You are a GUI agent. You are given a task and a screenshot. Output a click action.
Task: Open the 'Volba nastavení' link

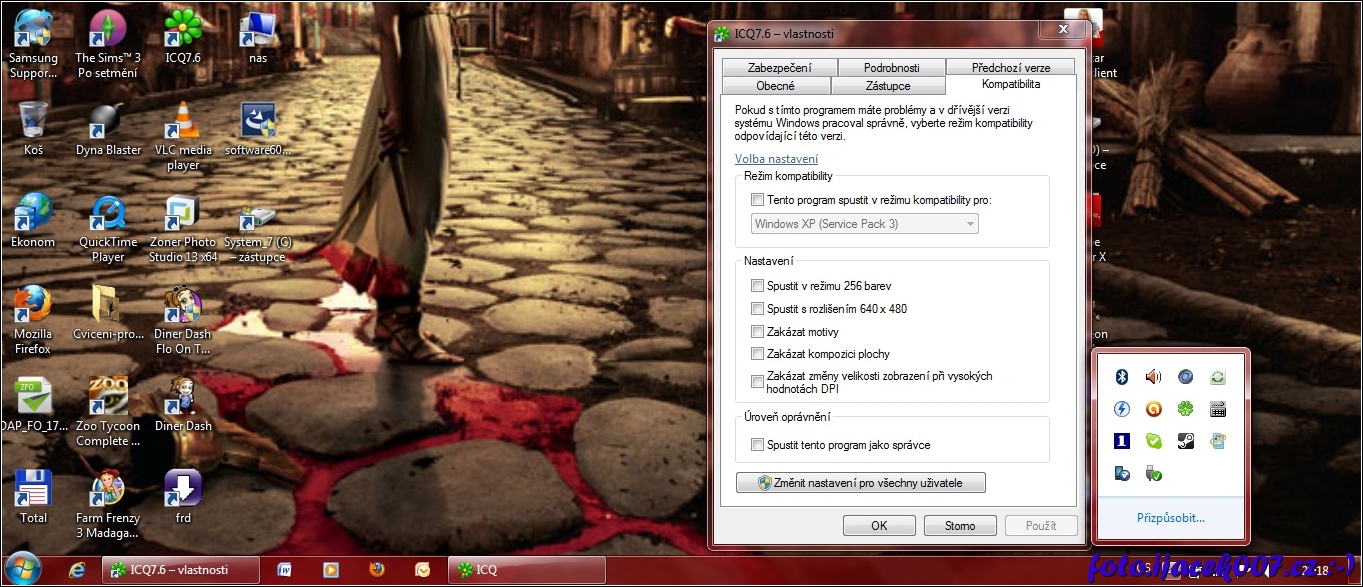click(776, 159)
